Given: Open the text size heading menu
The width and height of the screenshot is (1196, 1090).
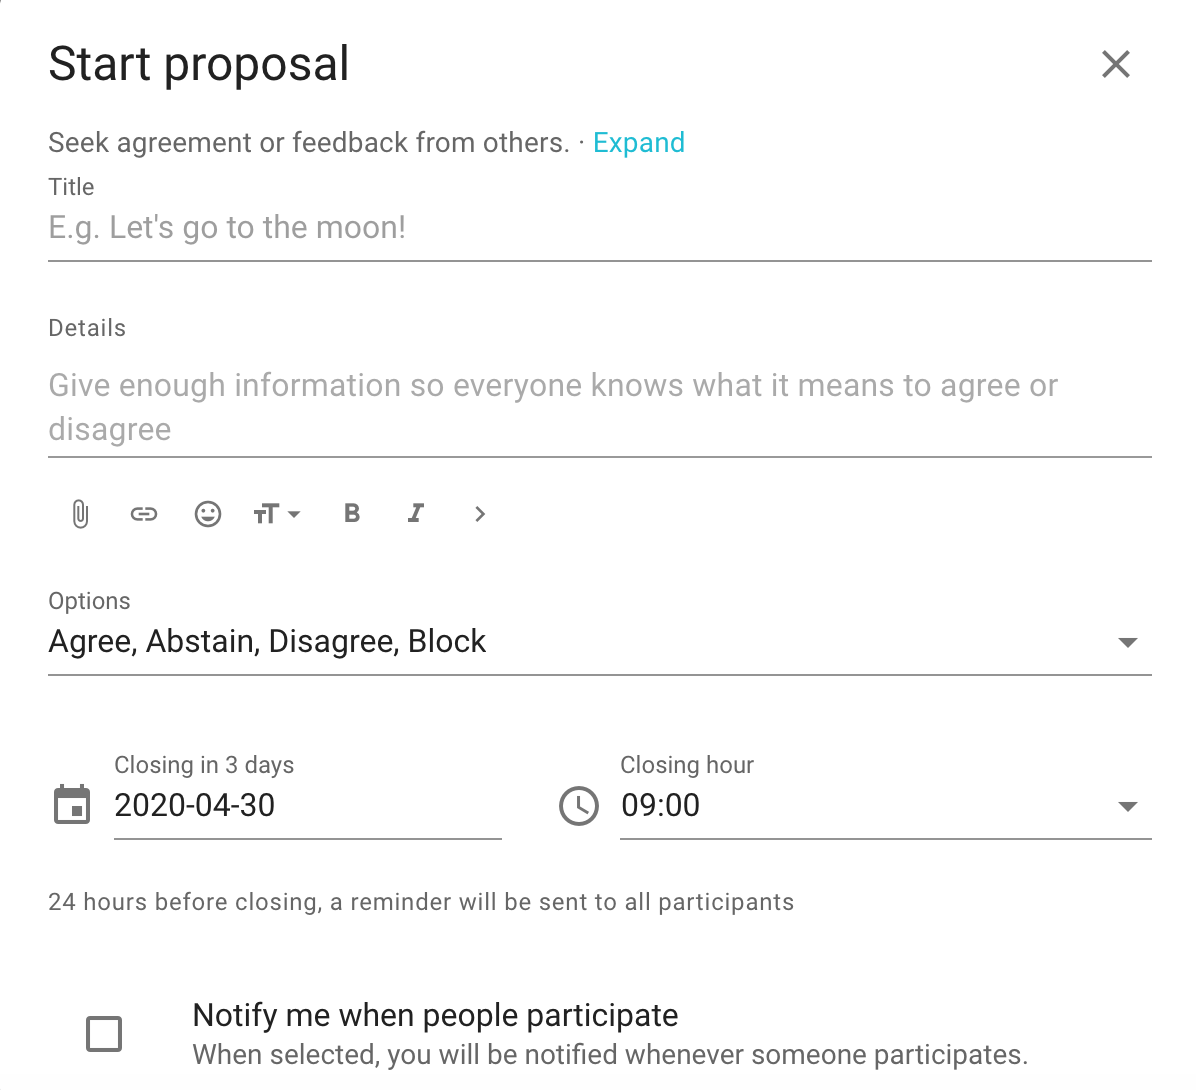Looking at the screenshot, I should pos(277,514).
